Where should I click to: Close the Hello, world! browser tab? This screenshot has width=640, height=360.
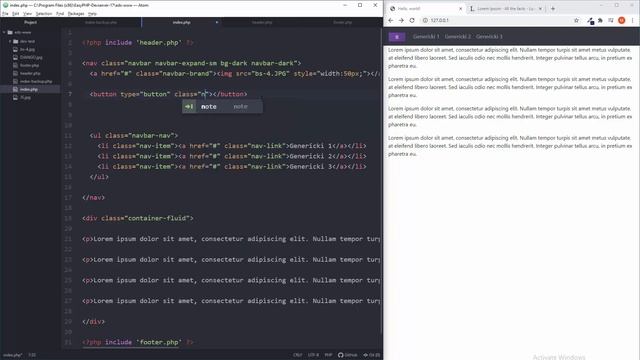[x=460, y=9]
